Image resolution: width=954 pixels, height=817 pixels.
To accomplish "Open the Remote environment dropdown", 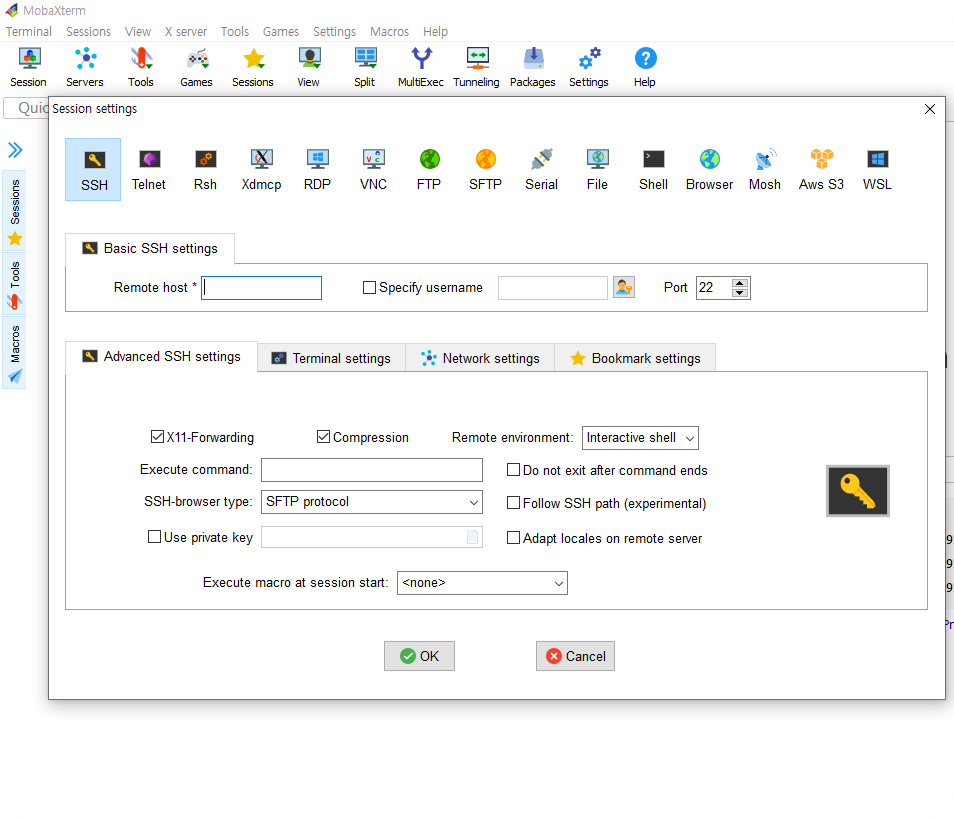I will pos(640,438).
